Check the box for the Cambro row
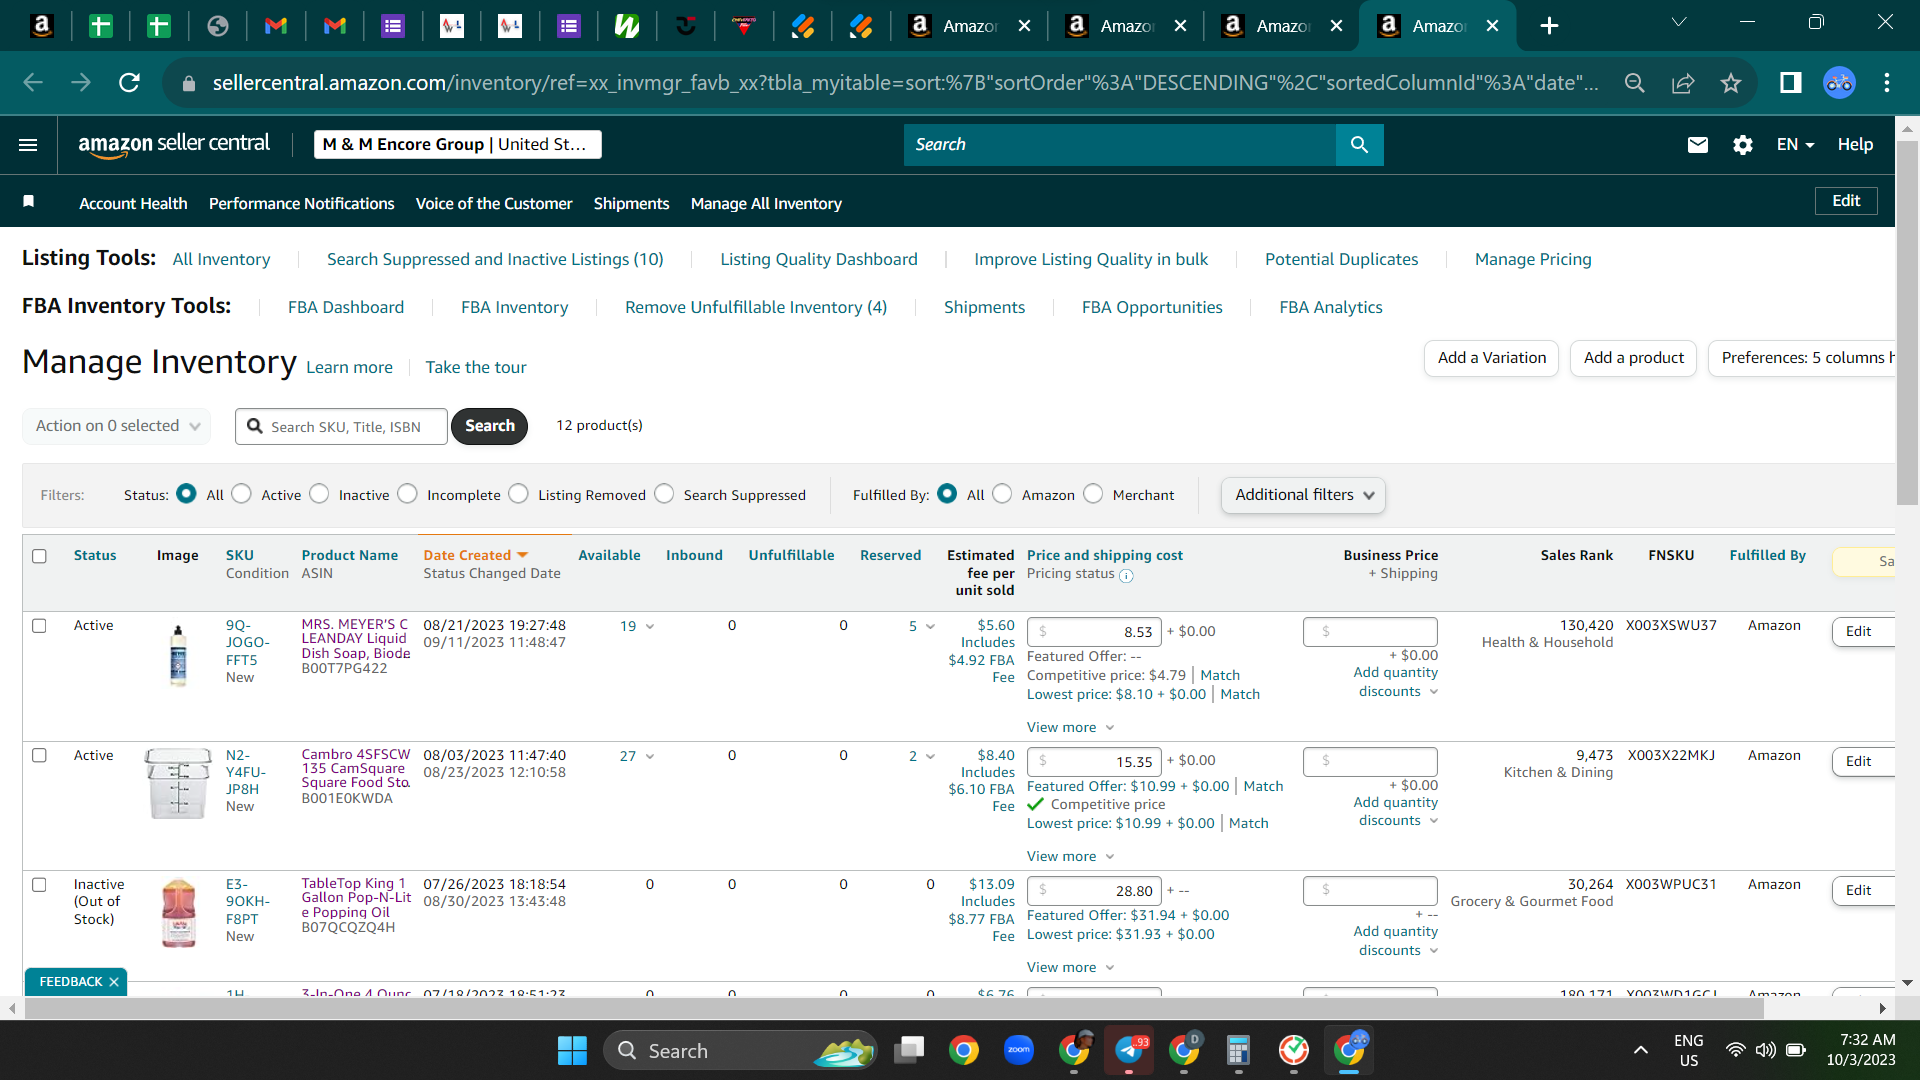 [39, 756]
